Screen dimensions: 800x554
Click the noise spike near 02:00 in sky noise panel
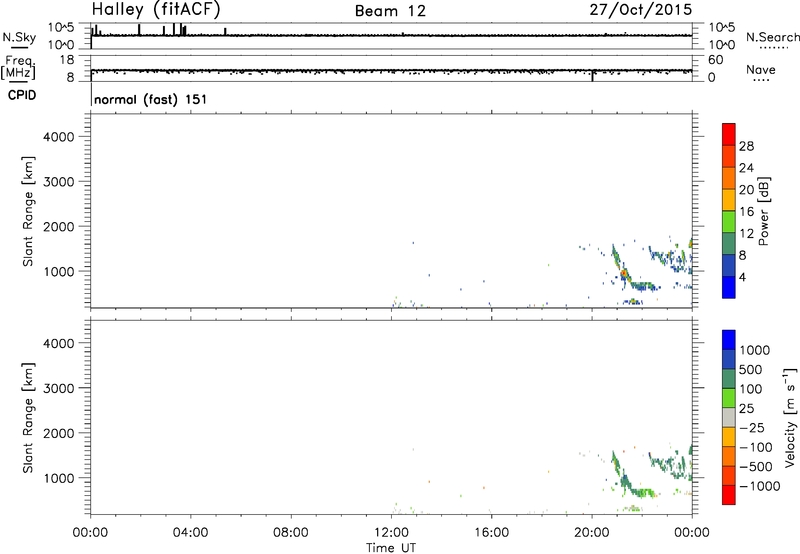[139, 30]
